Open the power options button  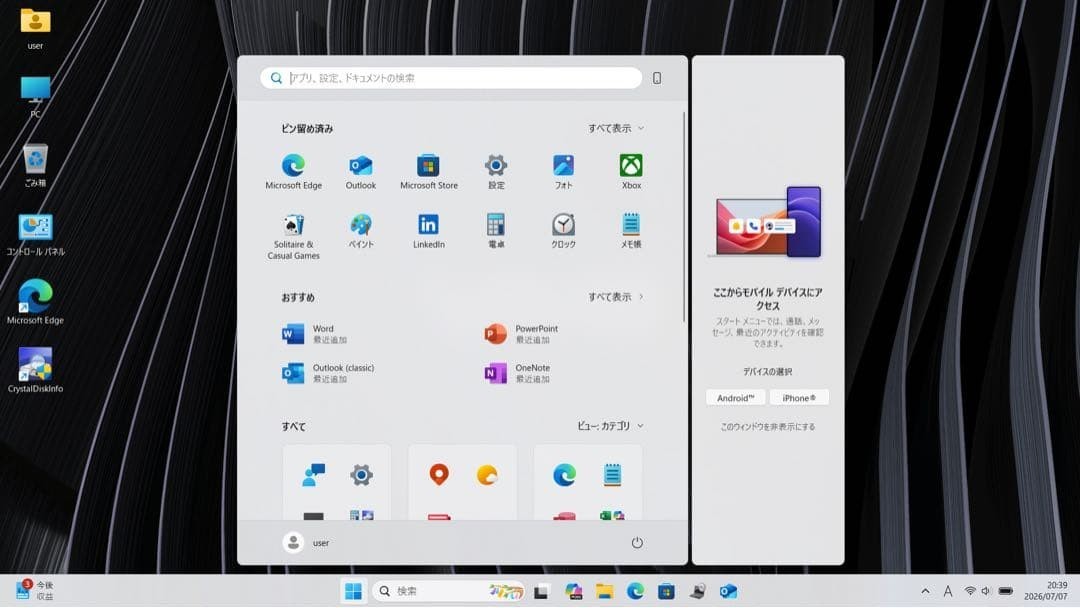point(637,543)
